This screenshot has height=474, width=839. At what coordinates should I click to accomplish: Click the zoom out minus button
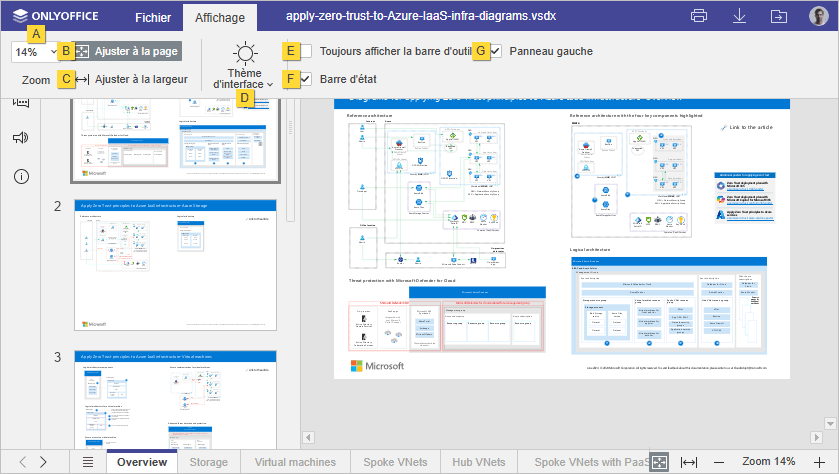(719, 462)
